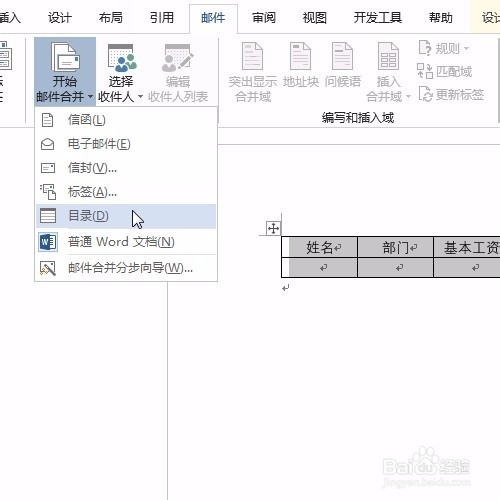Switch to the 布局 ribbon tab
The image size is (500, 500).
111,17
